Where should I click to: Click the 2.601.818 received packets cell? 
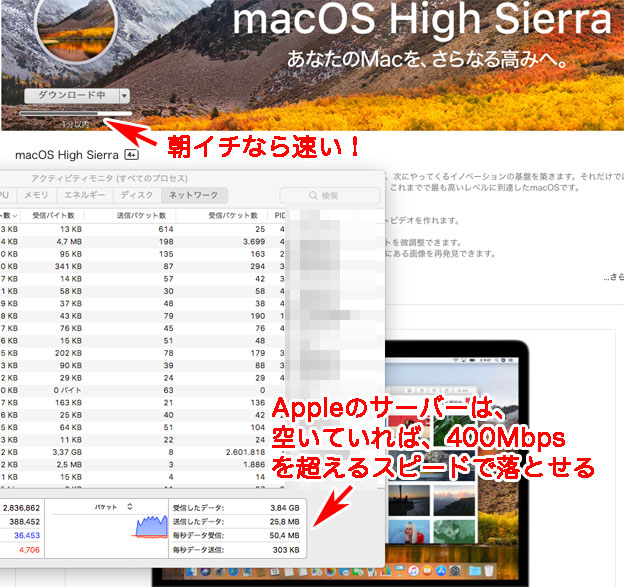[x=246, y=452]
